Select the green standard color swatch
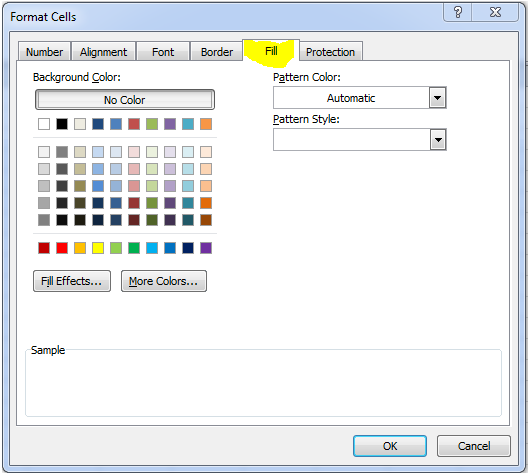Viewport: 528px width, 473px height. (134, 248)
